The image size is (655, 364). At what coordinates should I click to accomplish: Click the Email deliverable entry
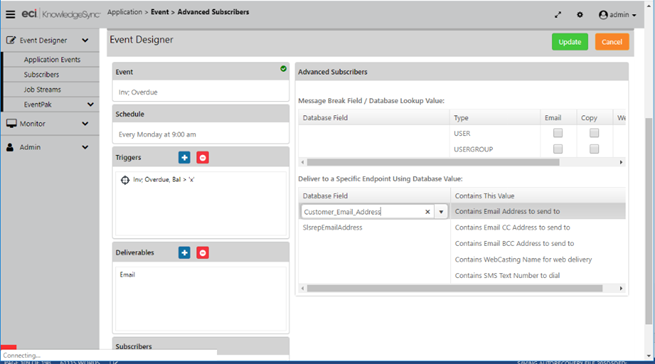click(x=127, y=275)
